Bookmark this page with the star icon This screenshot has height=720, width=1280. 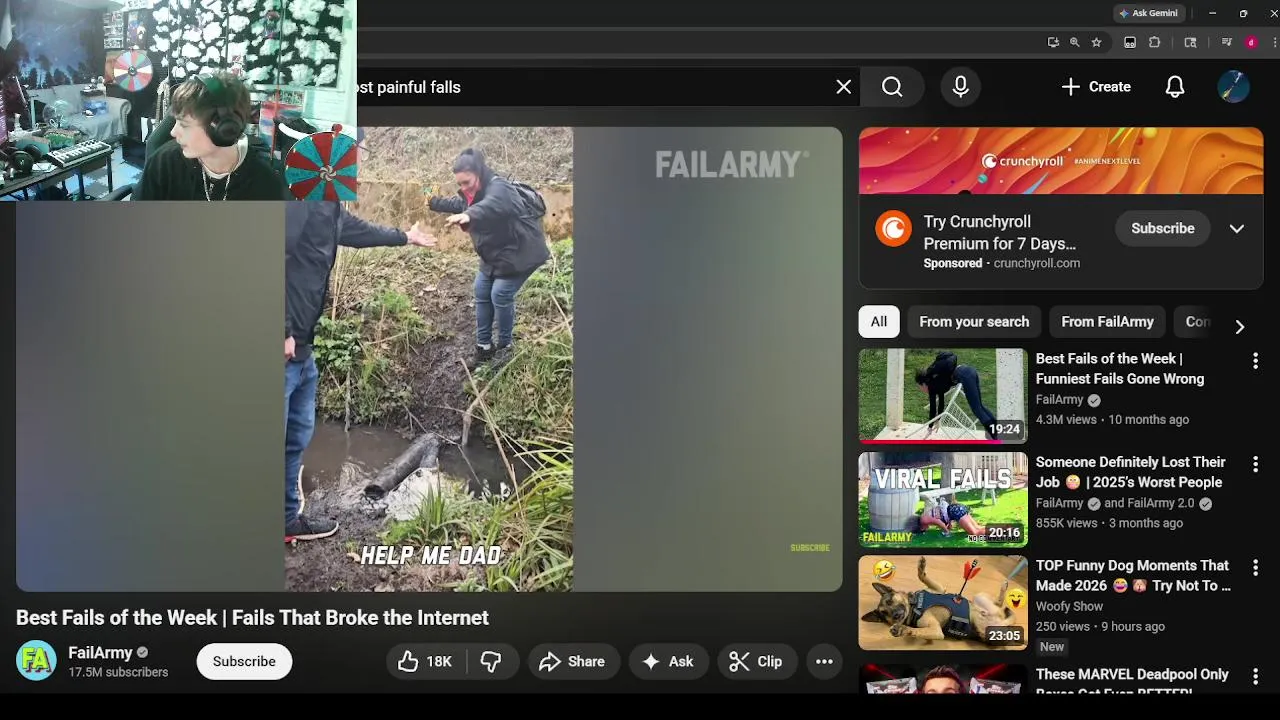point(1097,42)
